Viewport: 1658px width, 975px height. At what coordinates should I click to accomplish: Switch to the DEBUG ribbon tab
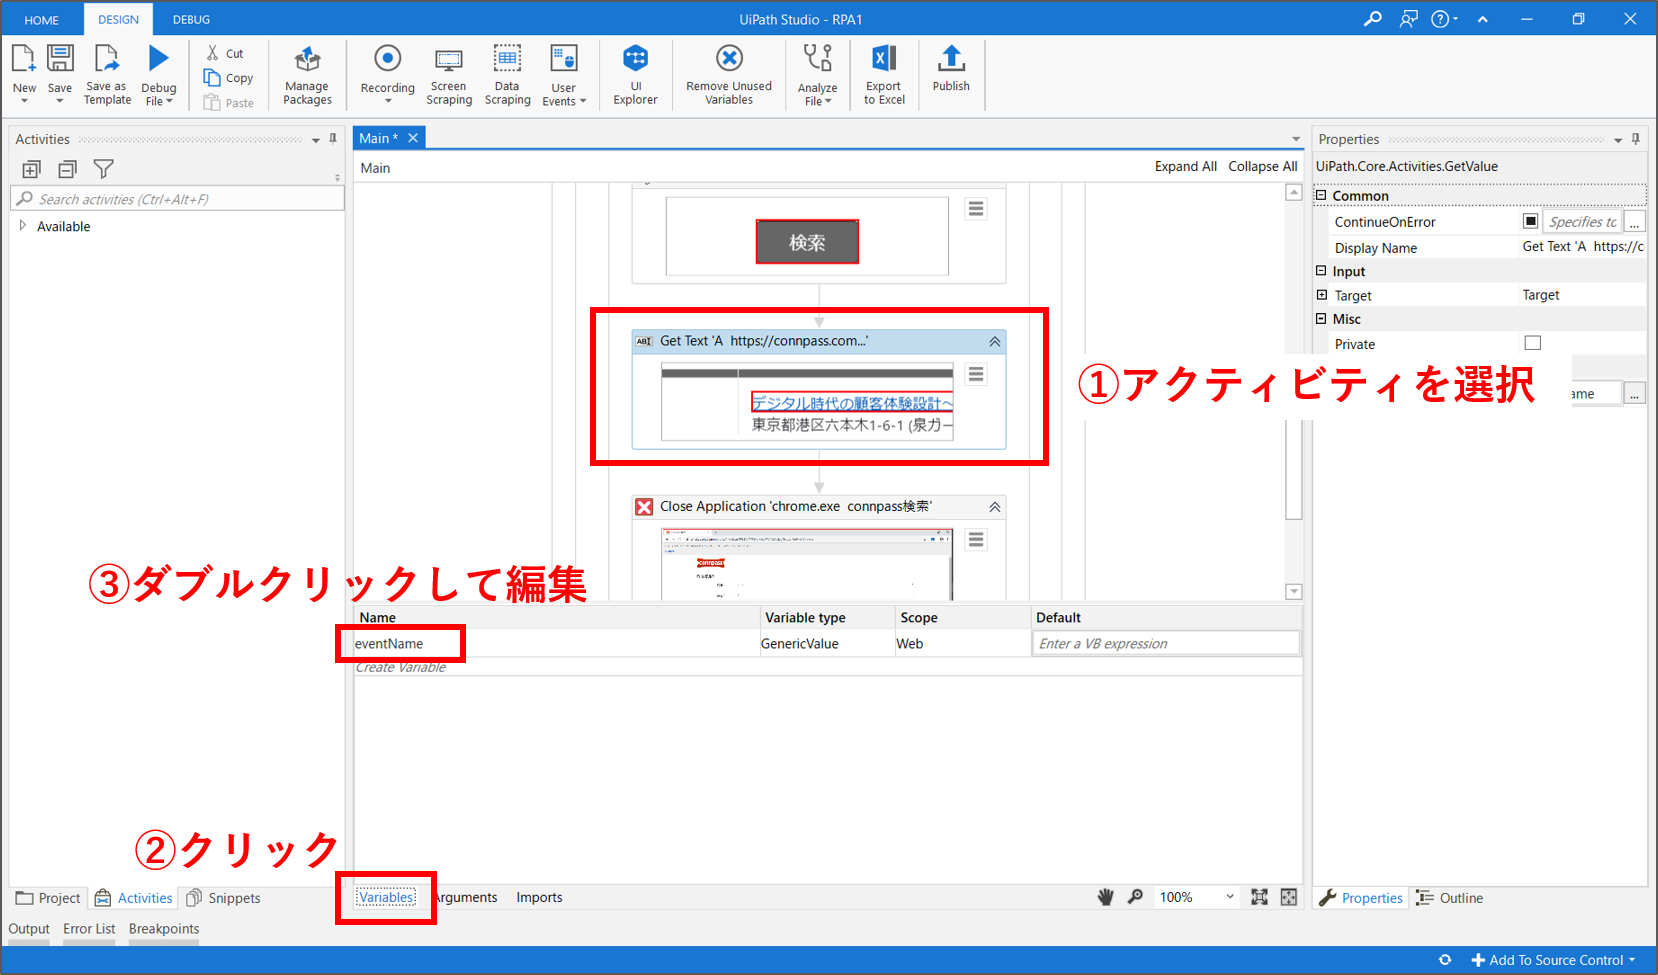(x=191, y=19)
